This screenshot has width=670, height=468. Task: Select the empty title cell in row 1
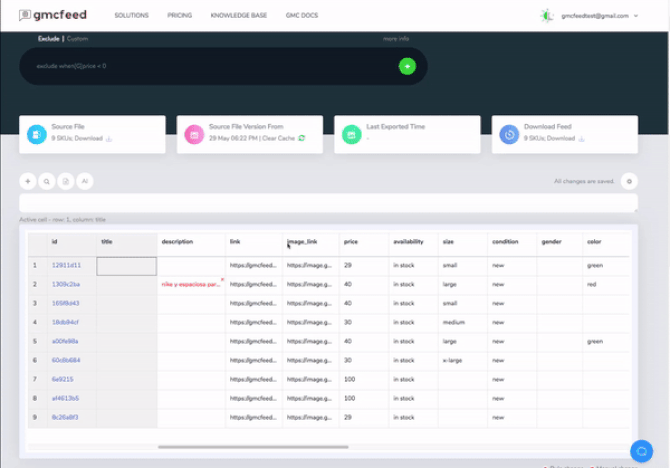(x=127, y=265)
